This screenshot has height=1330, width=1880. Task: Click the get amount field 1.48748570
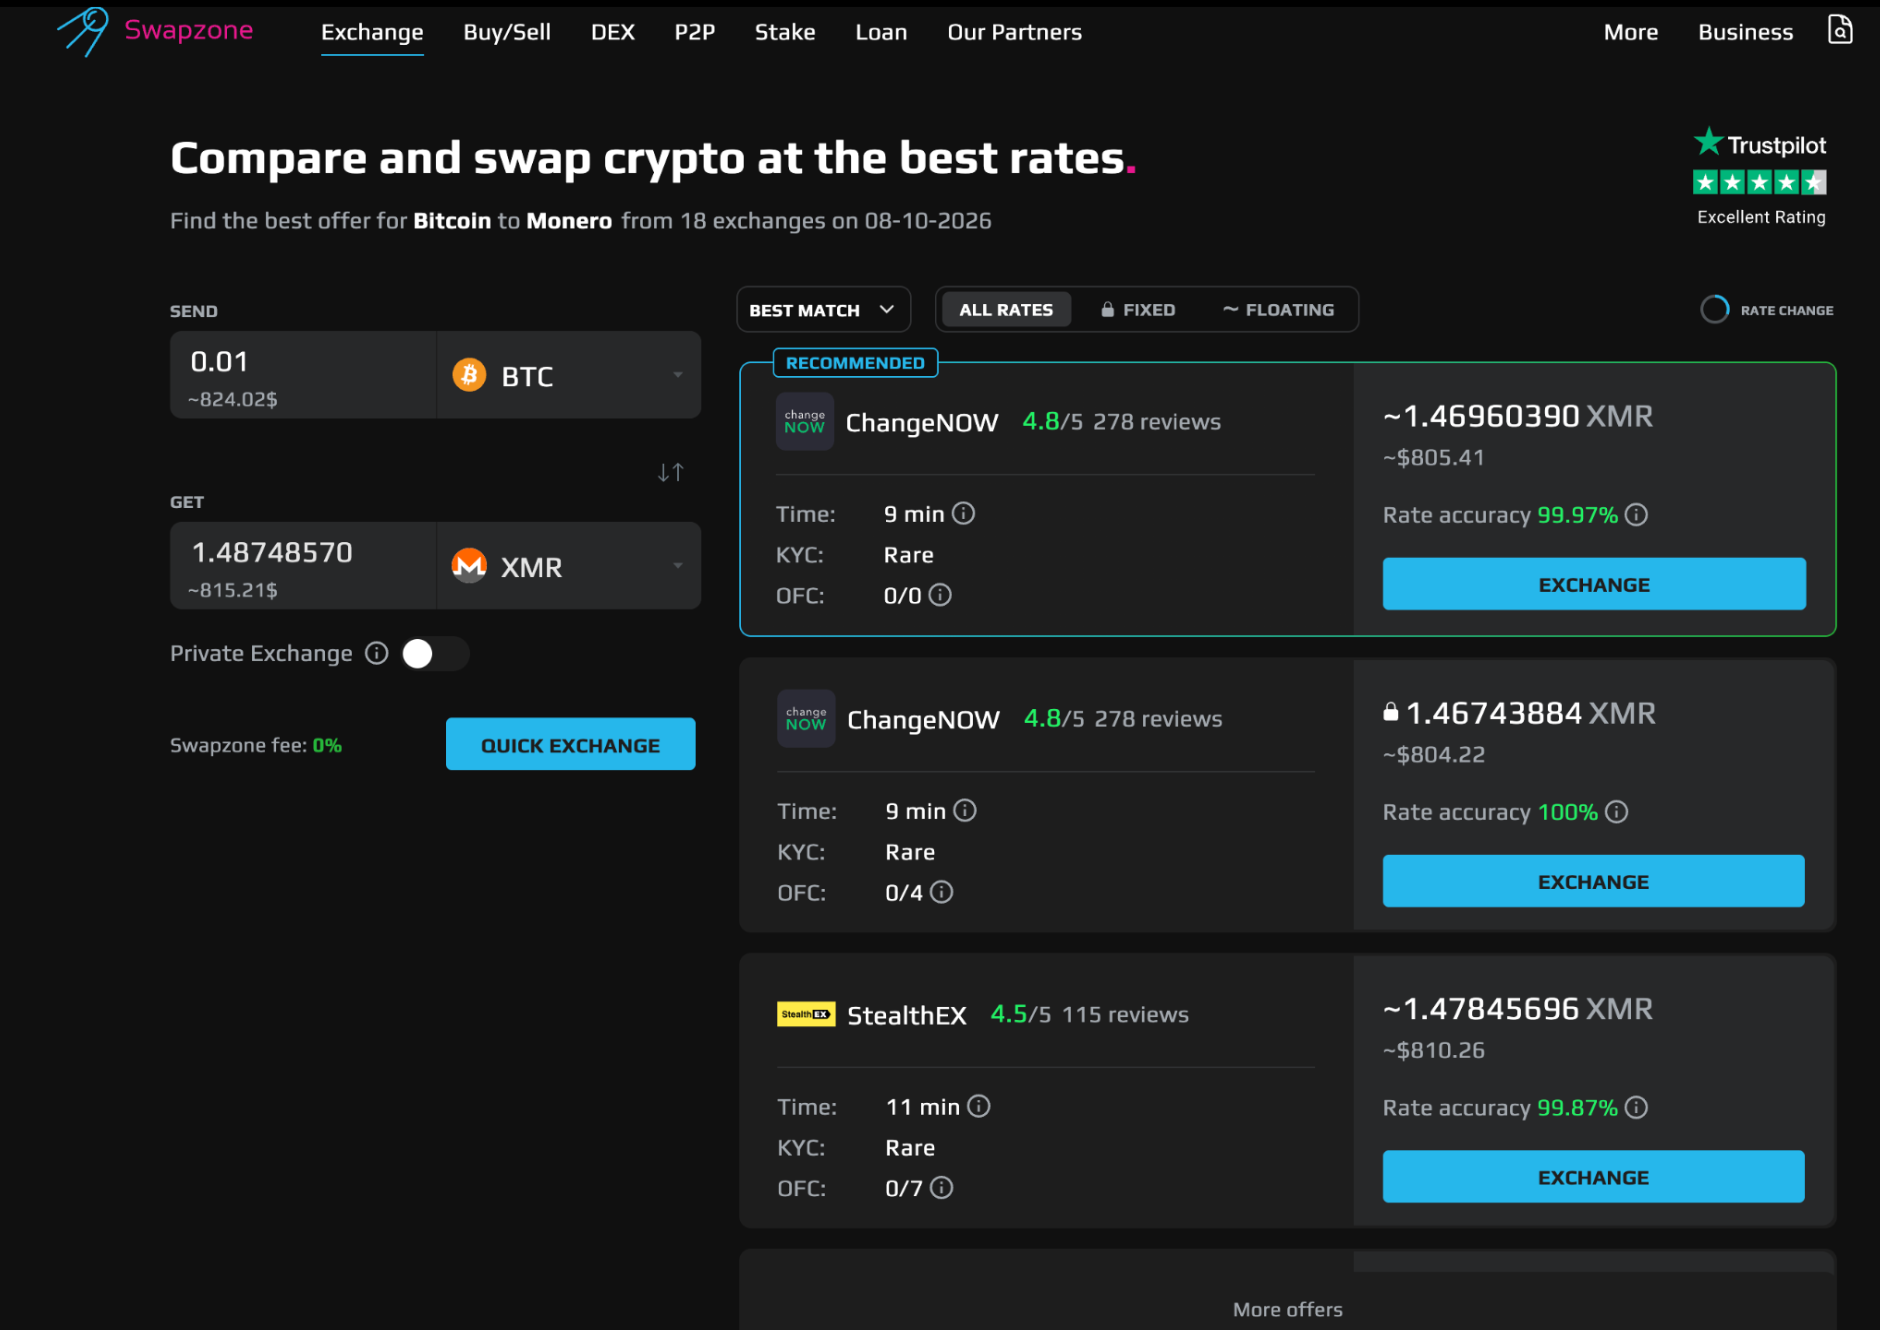(x=304, y=566)
